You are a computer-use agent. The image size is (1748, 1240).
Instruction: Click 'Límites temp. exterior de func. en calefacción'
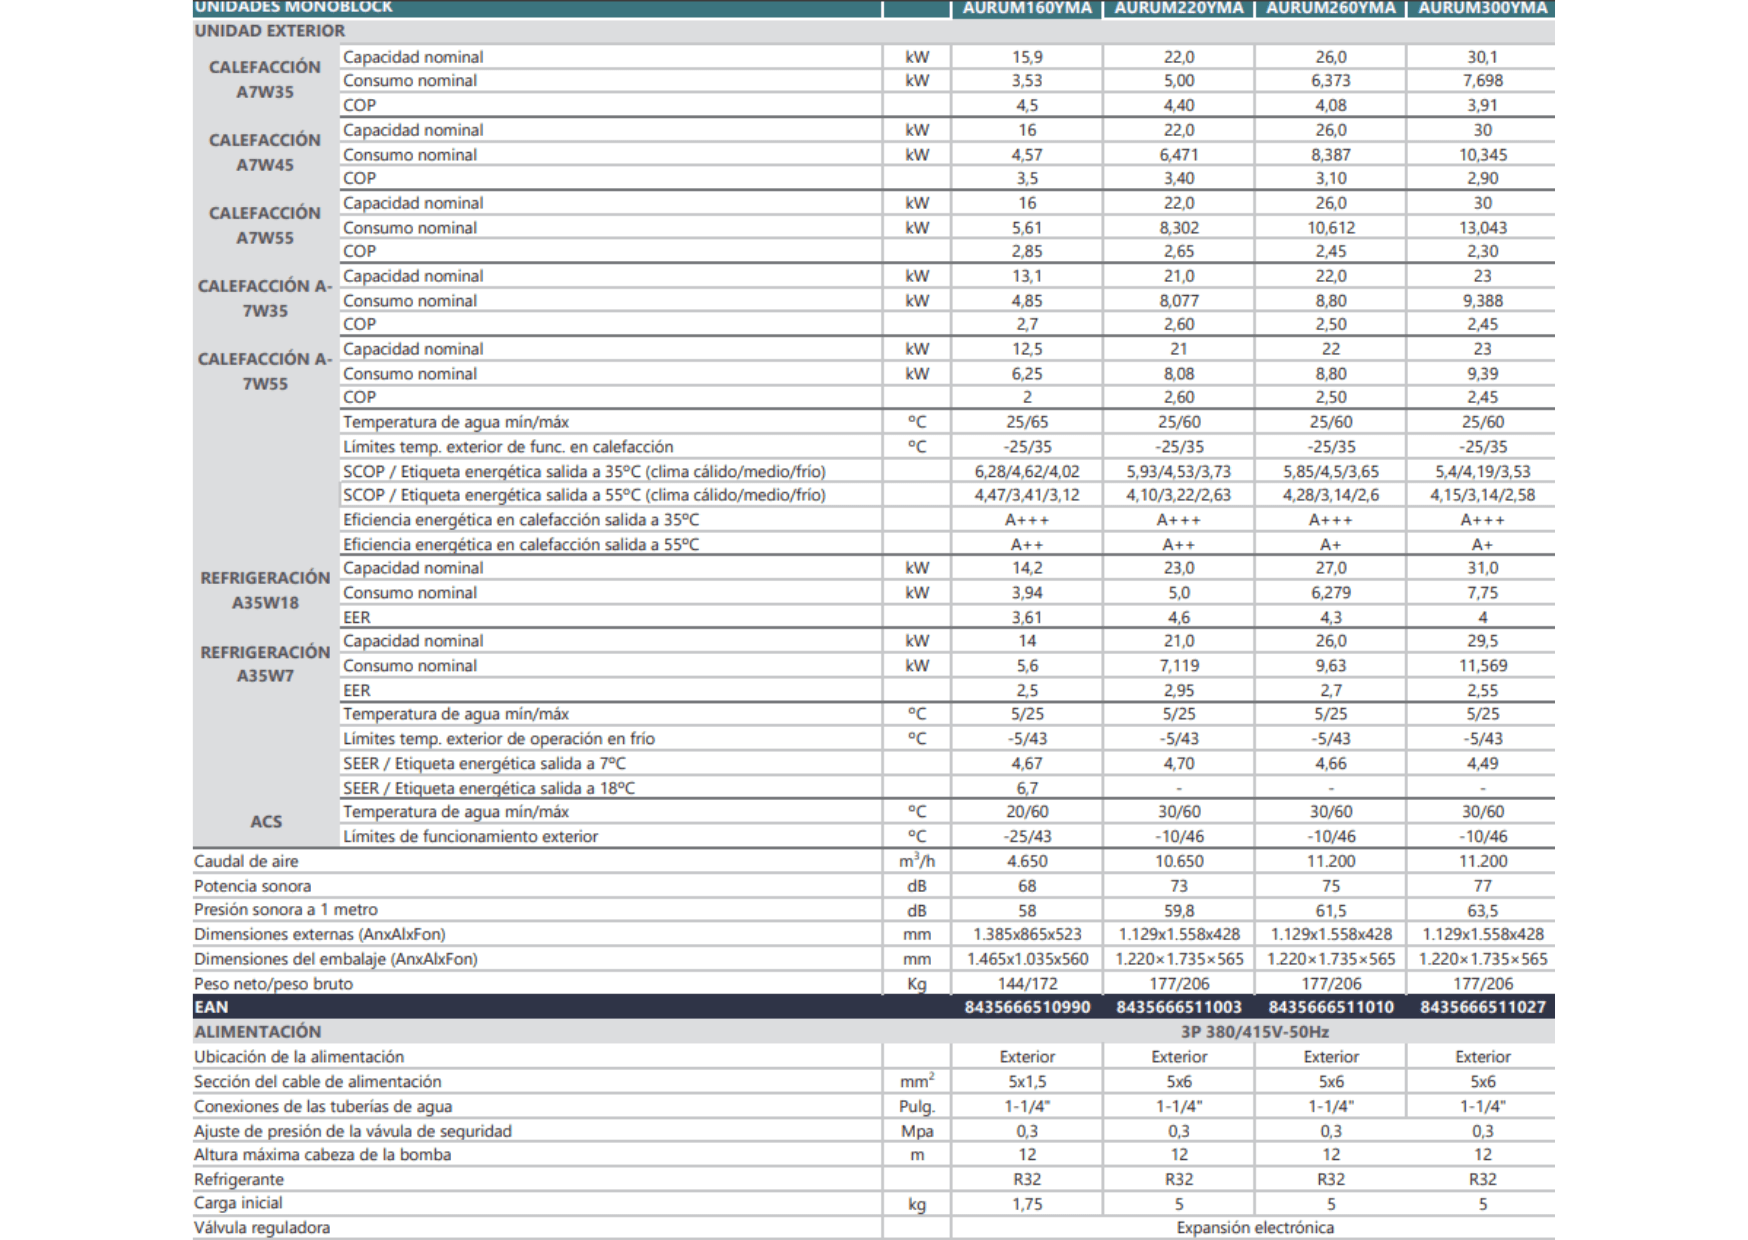pyautogui.click(x=508, y=447)
